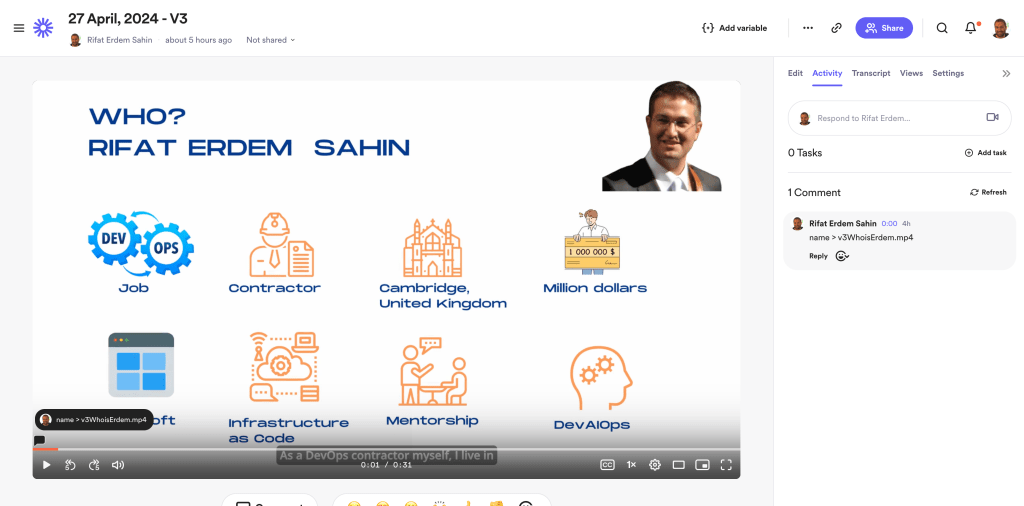The image size is (1024, 506).
Task: Open video player settings gear
Action: tap(654, 465)
